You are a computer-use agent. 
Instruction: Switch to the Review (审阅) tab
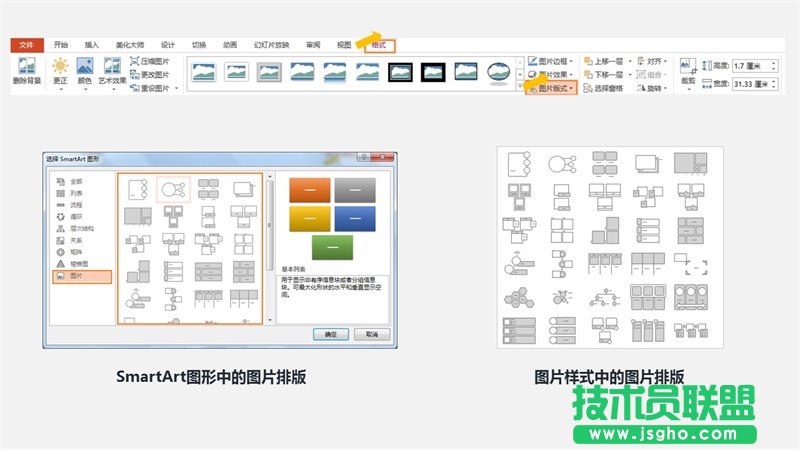tap(313, 45)
